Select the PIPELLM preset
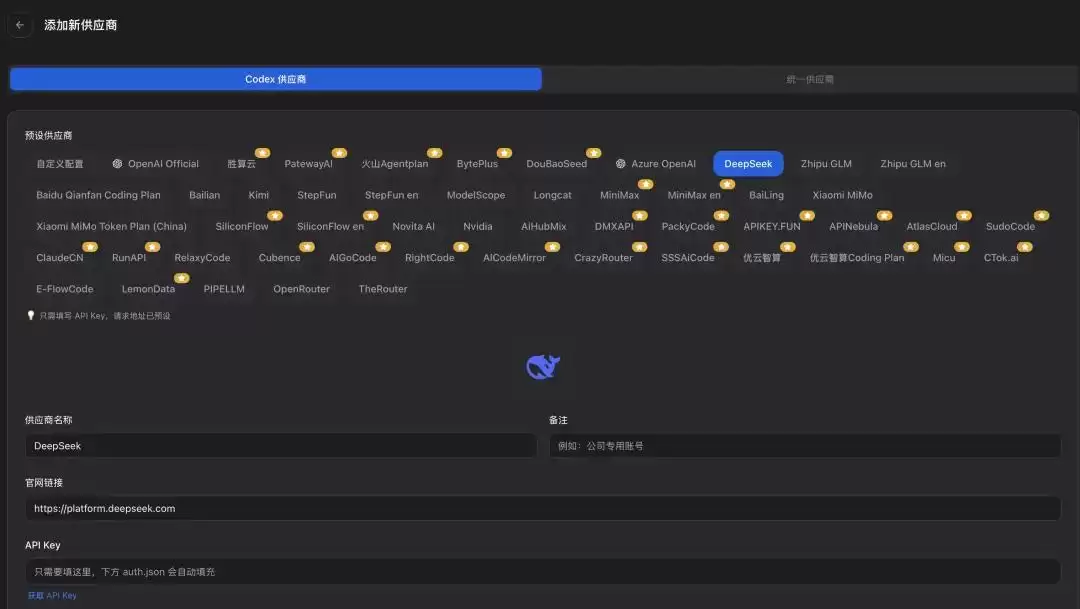Viewport: 1080px width, 609px height. click(x=224, y=289)
